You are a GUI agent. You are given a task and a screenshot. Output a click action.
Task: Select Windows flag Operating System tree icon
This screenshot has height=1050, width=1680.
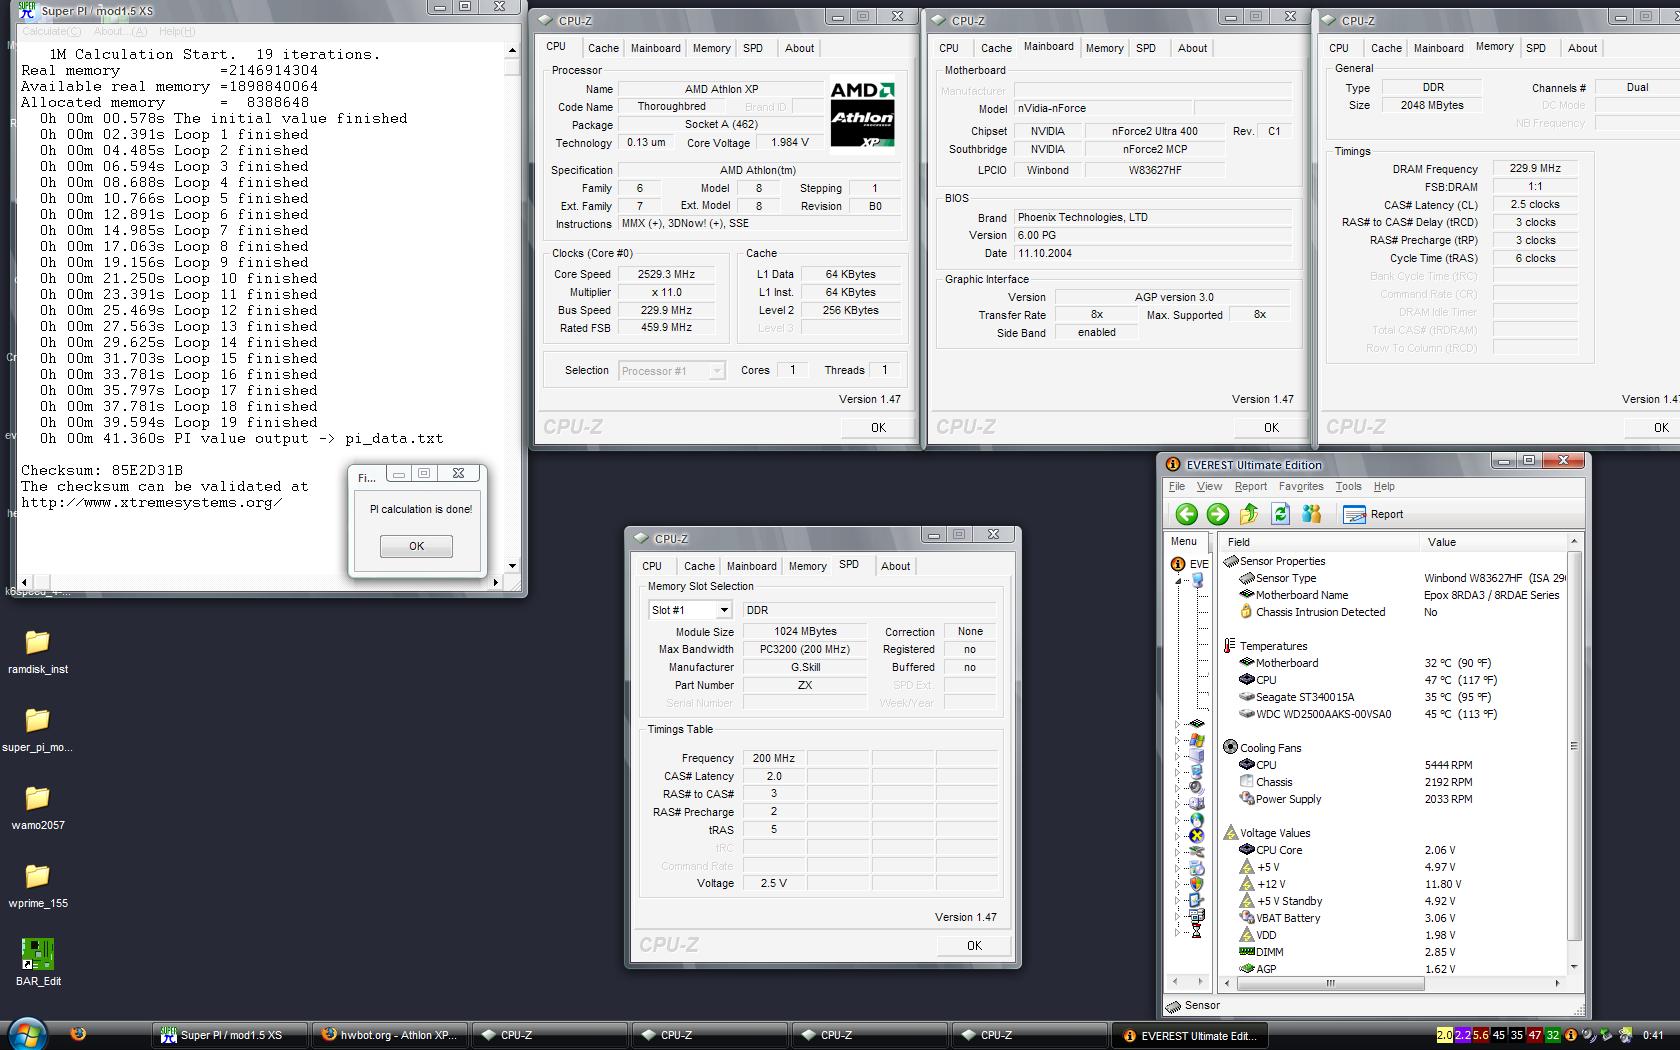tap(1196, 739)
